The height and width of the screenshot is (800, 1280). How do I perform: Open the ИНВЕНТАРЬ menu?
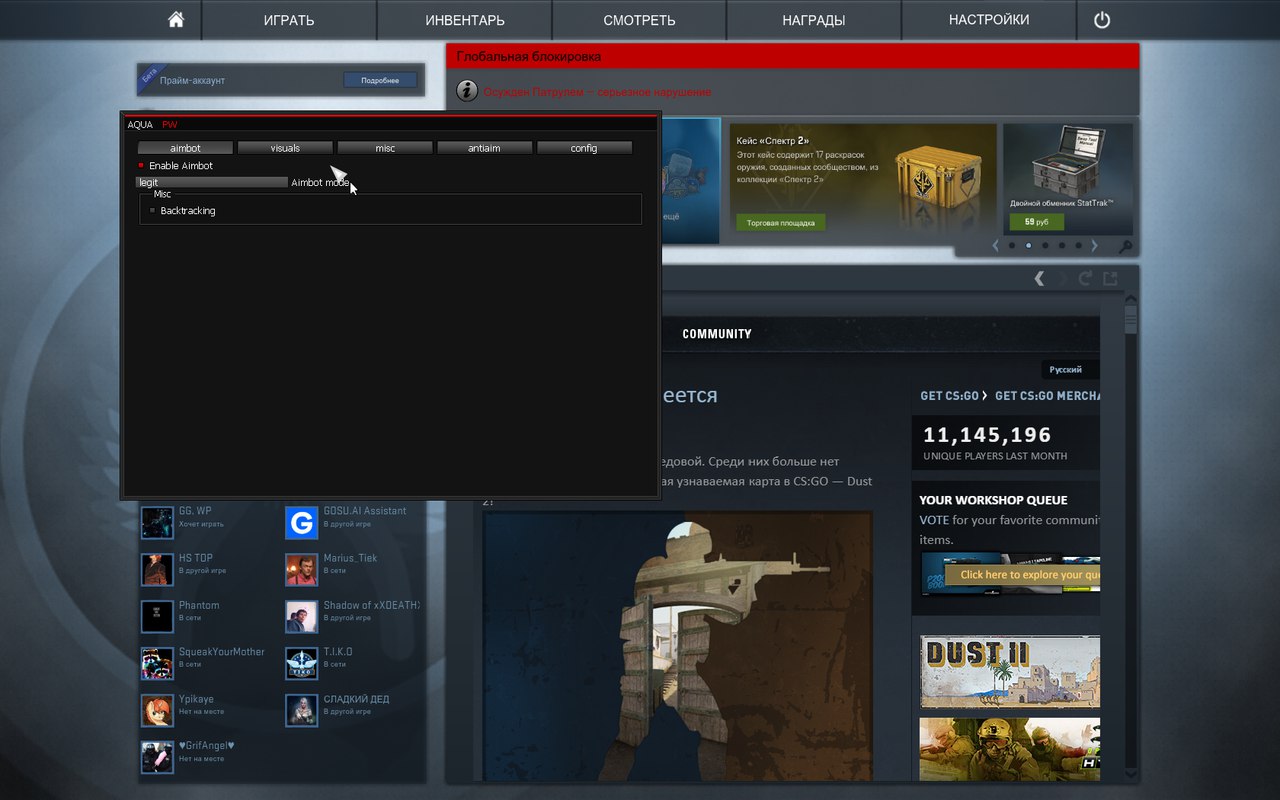(x=464, y=20)
